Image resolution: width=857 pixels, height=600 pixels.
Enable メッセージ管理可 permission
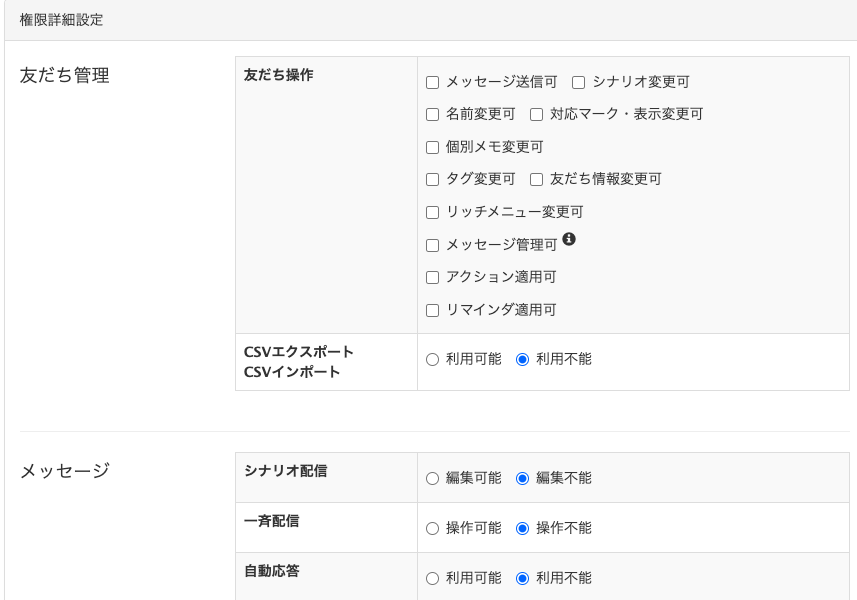click(x=432, y=243)
